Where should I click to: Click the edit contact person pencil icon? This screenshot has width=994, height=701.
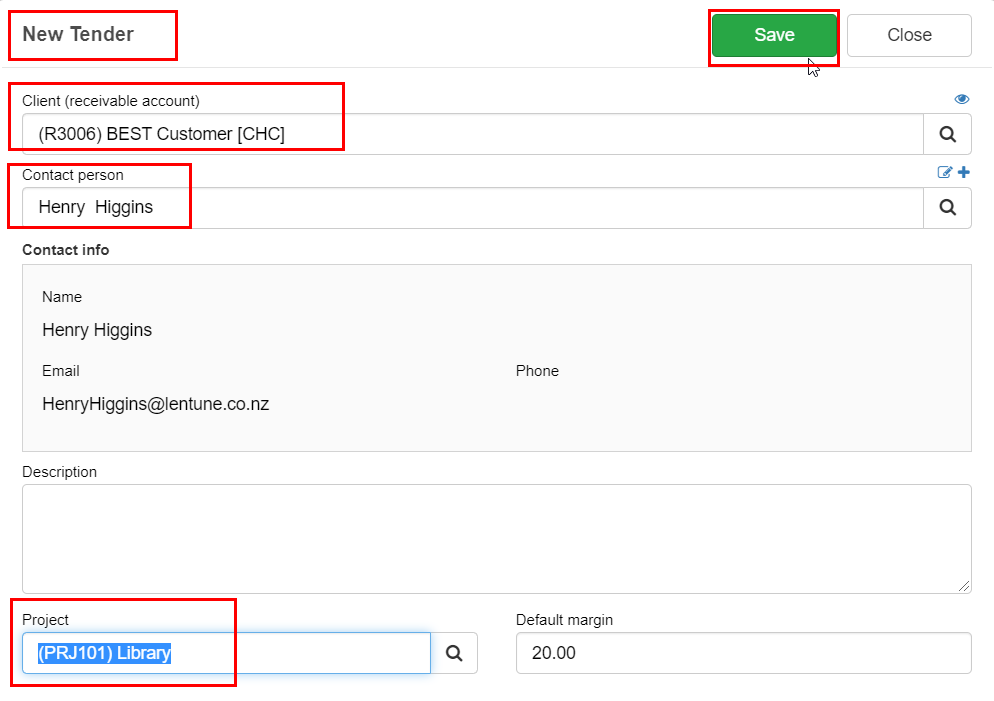[945, 172]
